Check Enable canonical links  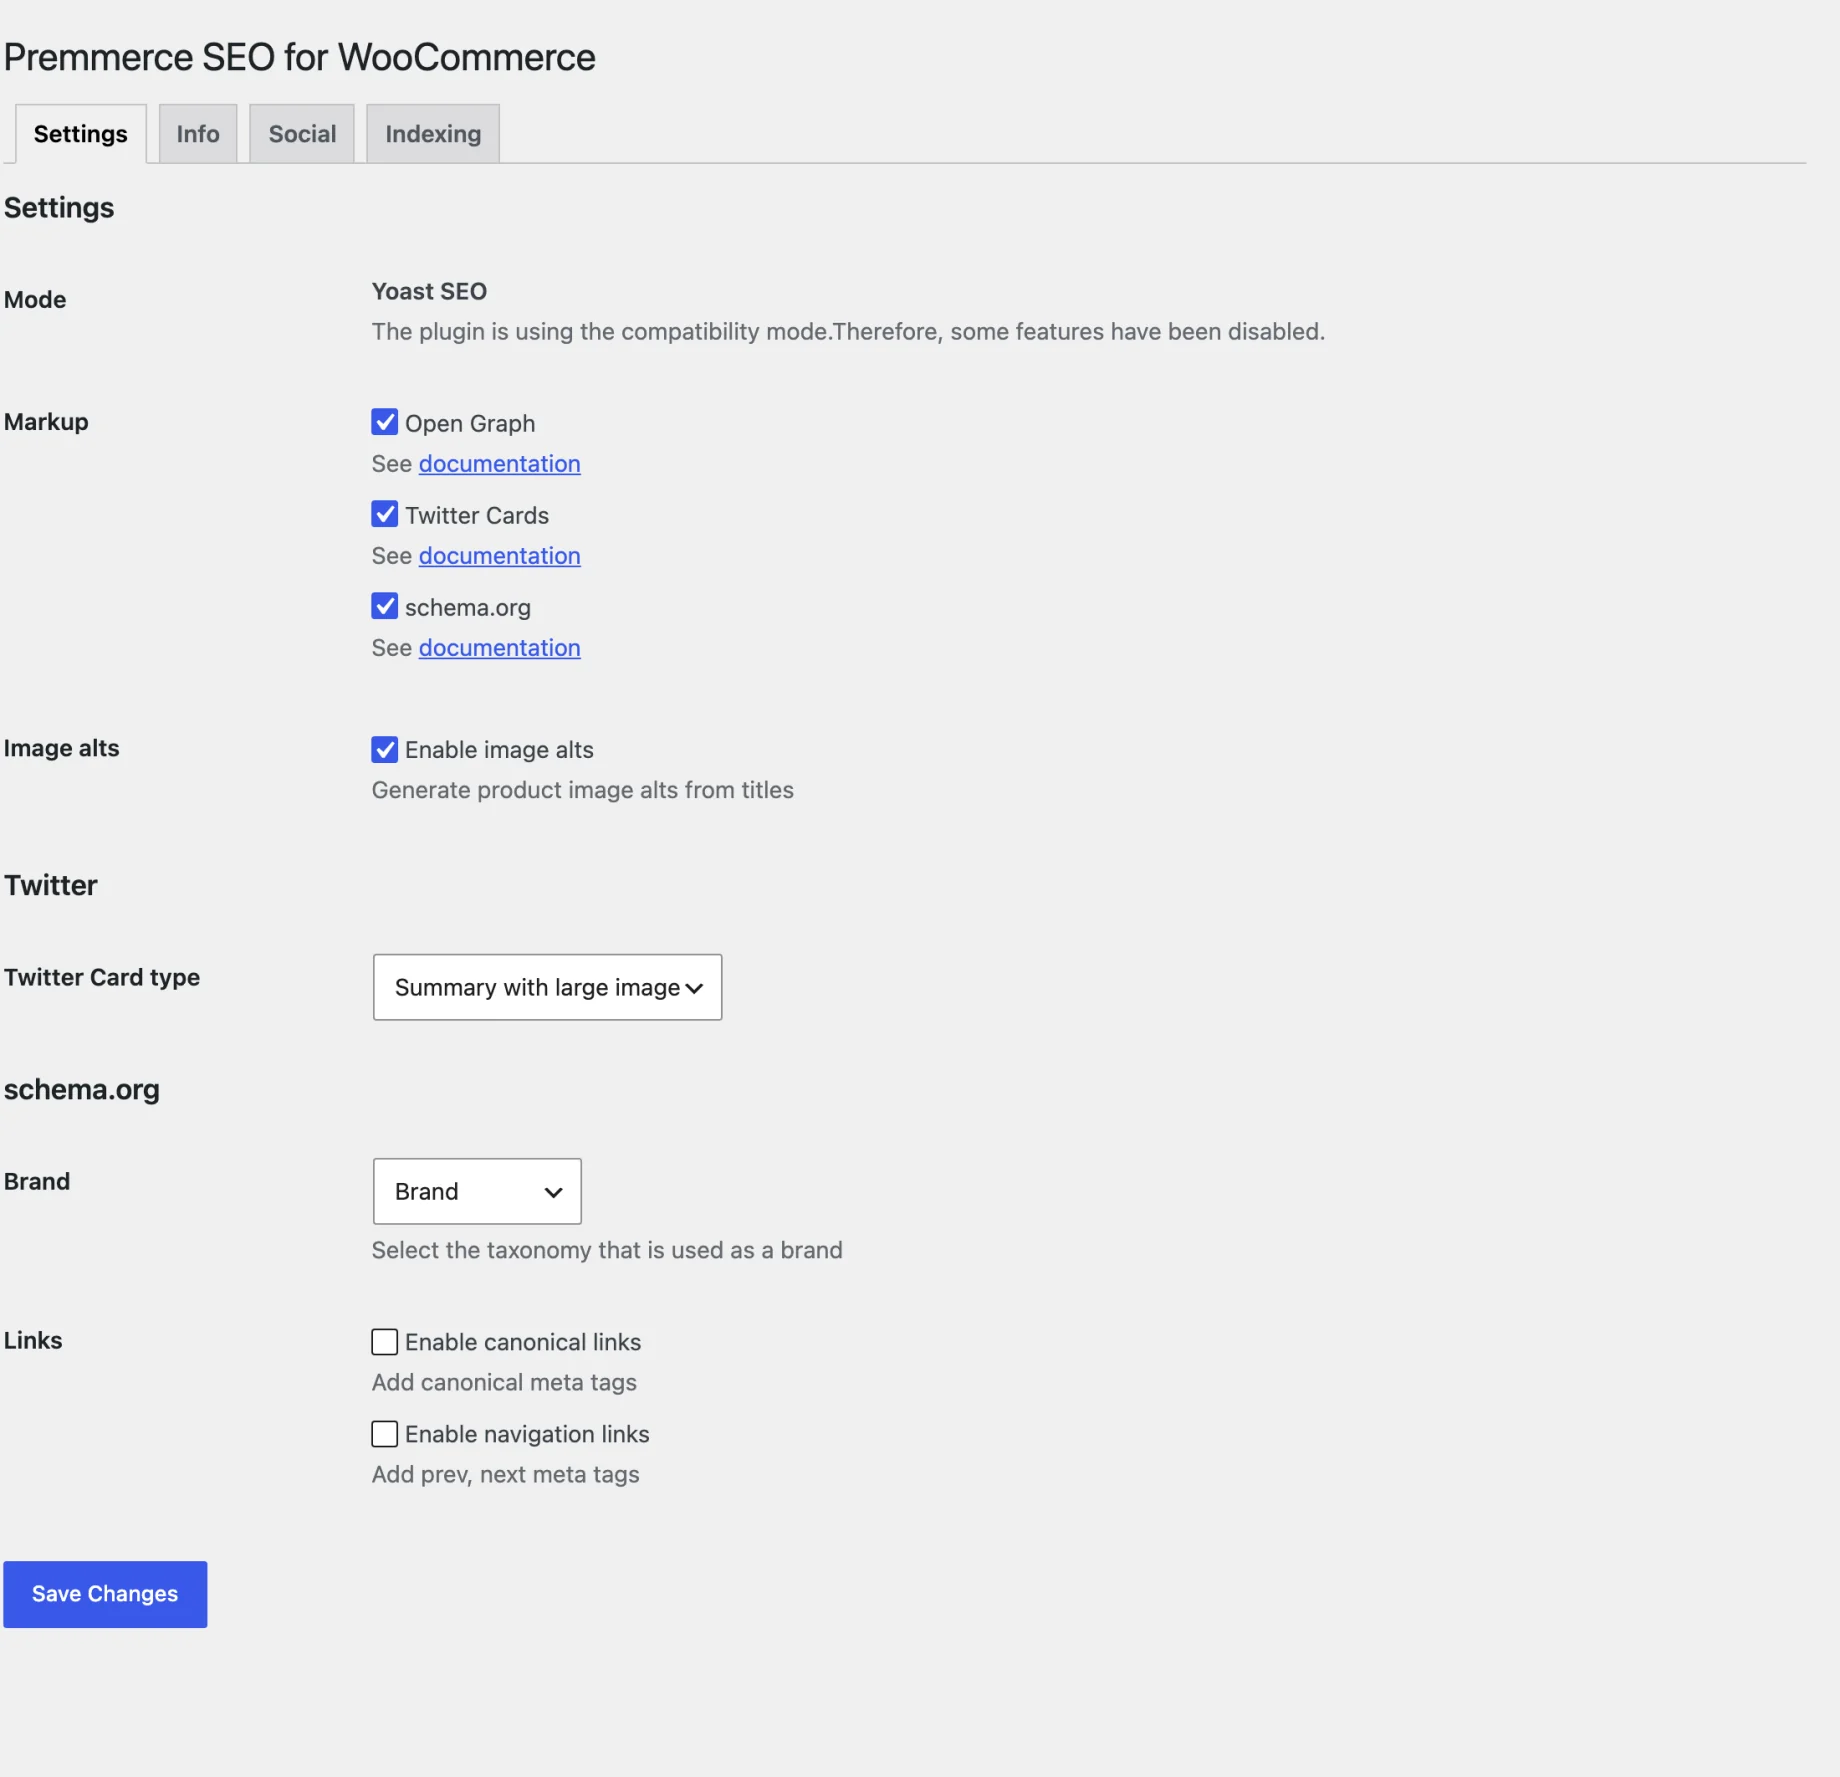[x=385, y=1342]
